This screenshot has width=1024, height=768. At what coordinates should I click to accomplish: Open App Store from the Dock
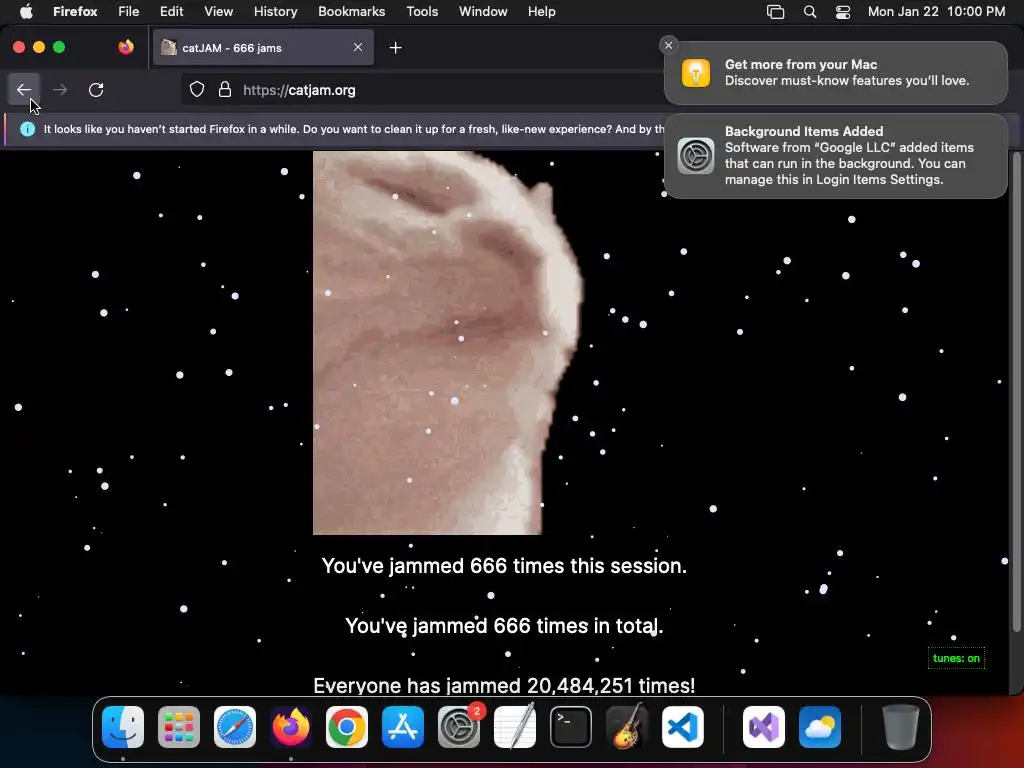pos(403,726)
